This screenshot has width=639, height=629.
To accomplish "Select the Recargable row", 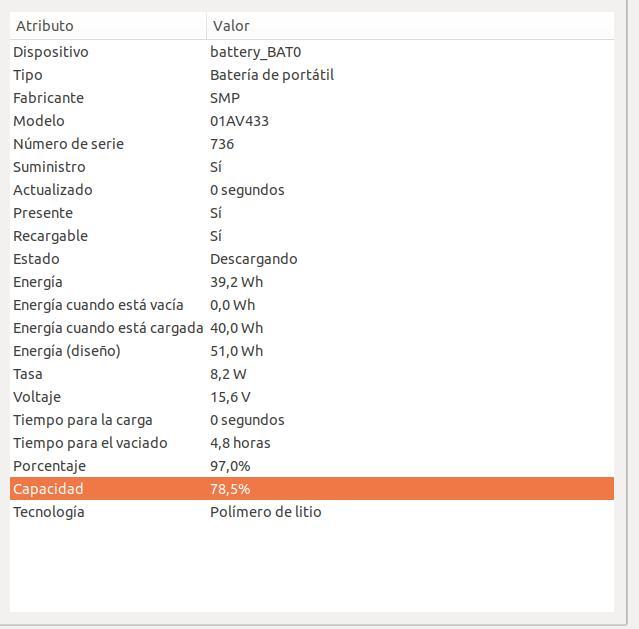I will coord(312,236).
